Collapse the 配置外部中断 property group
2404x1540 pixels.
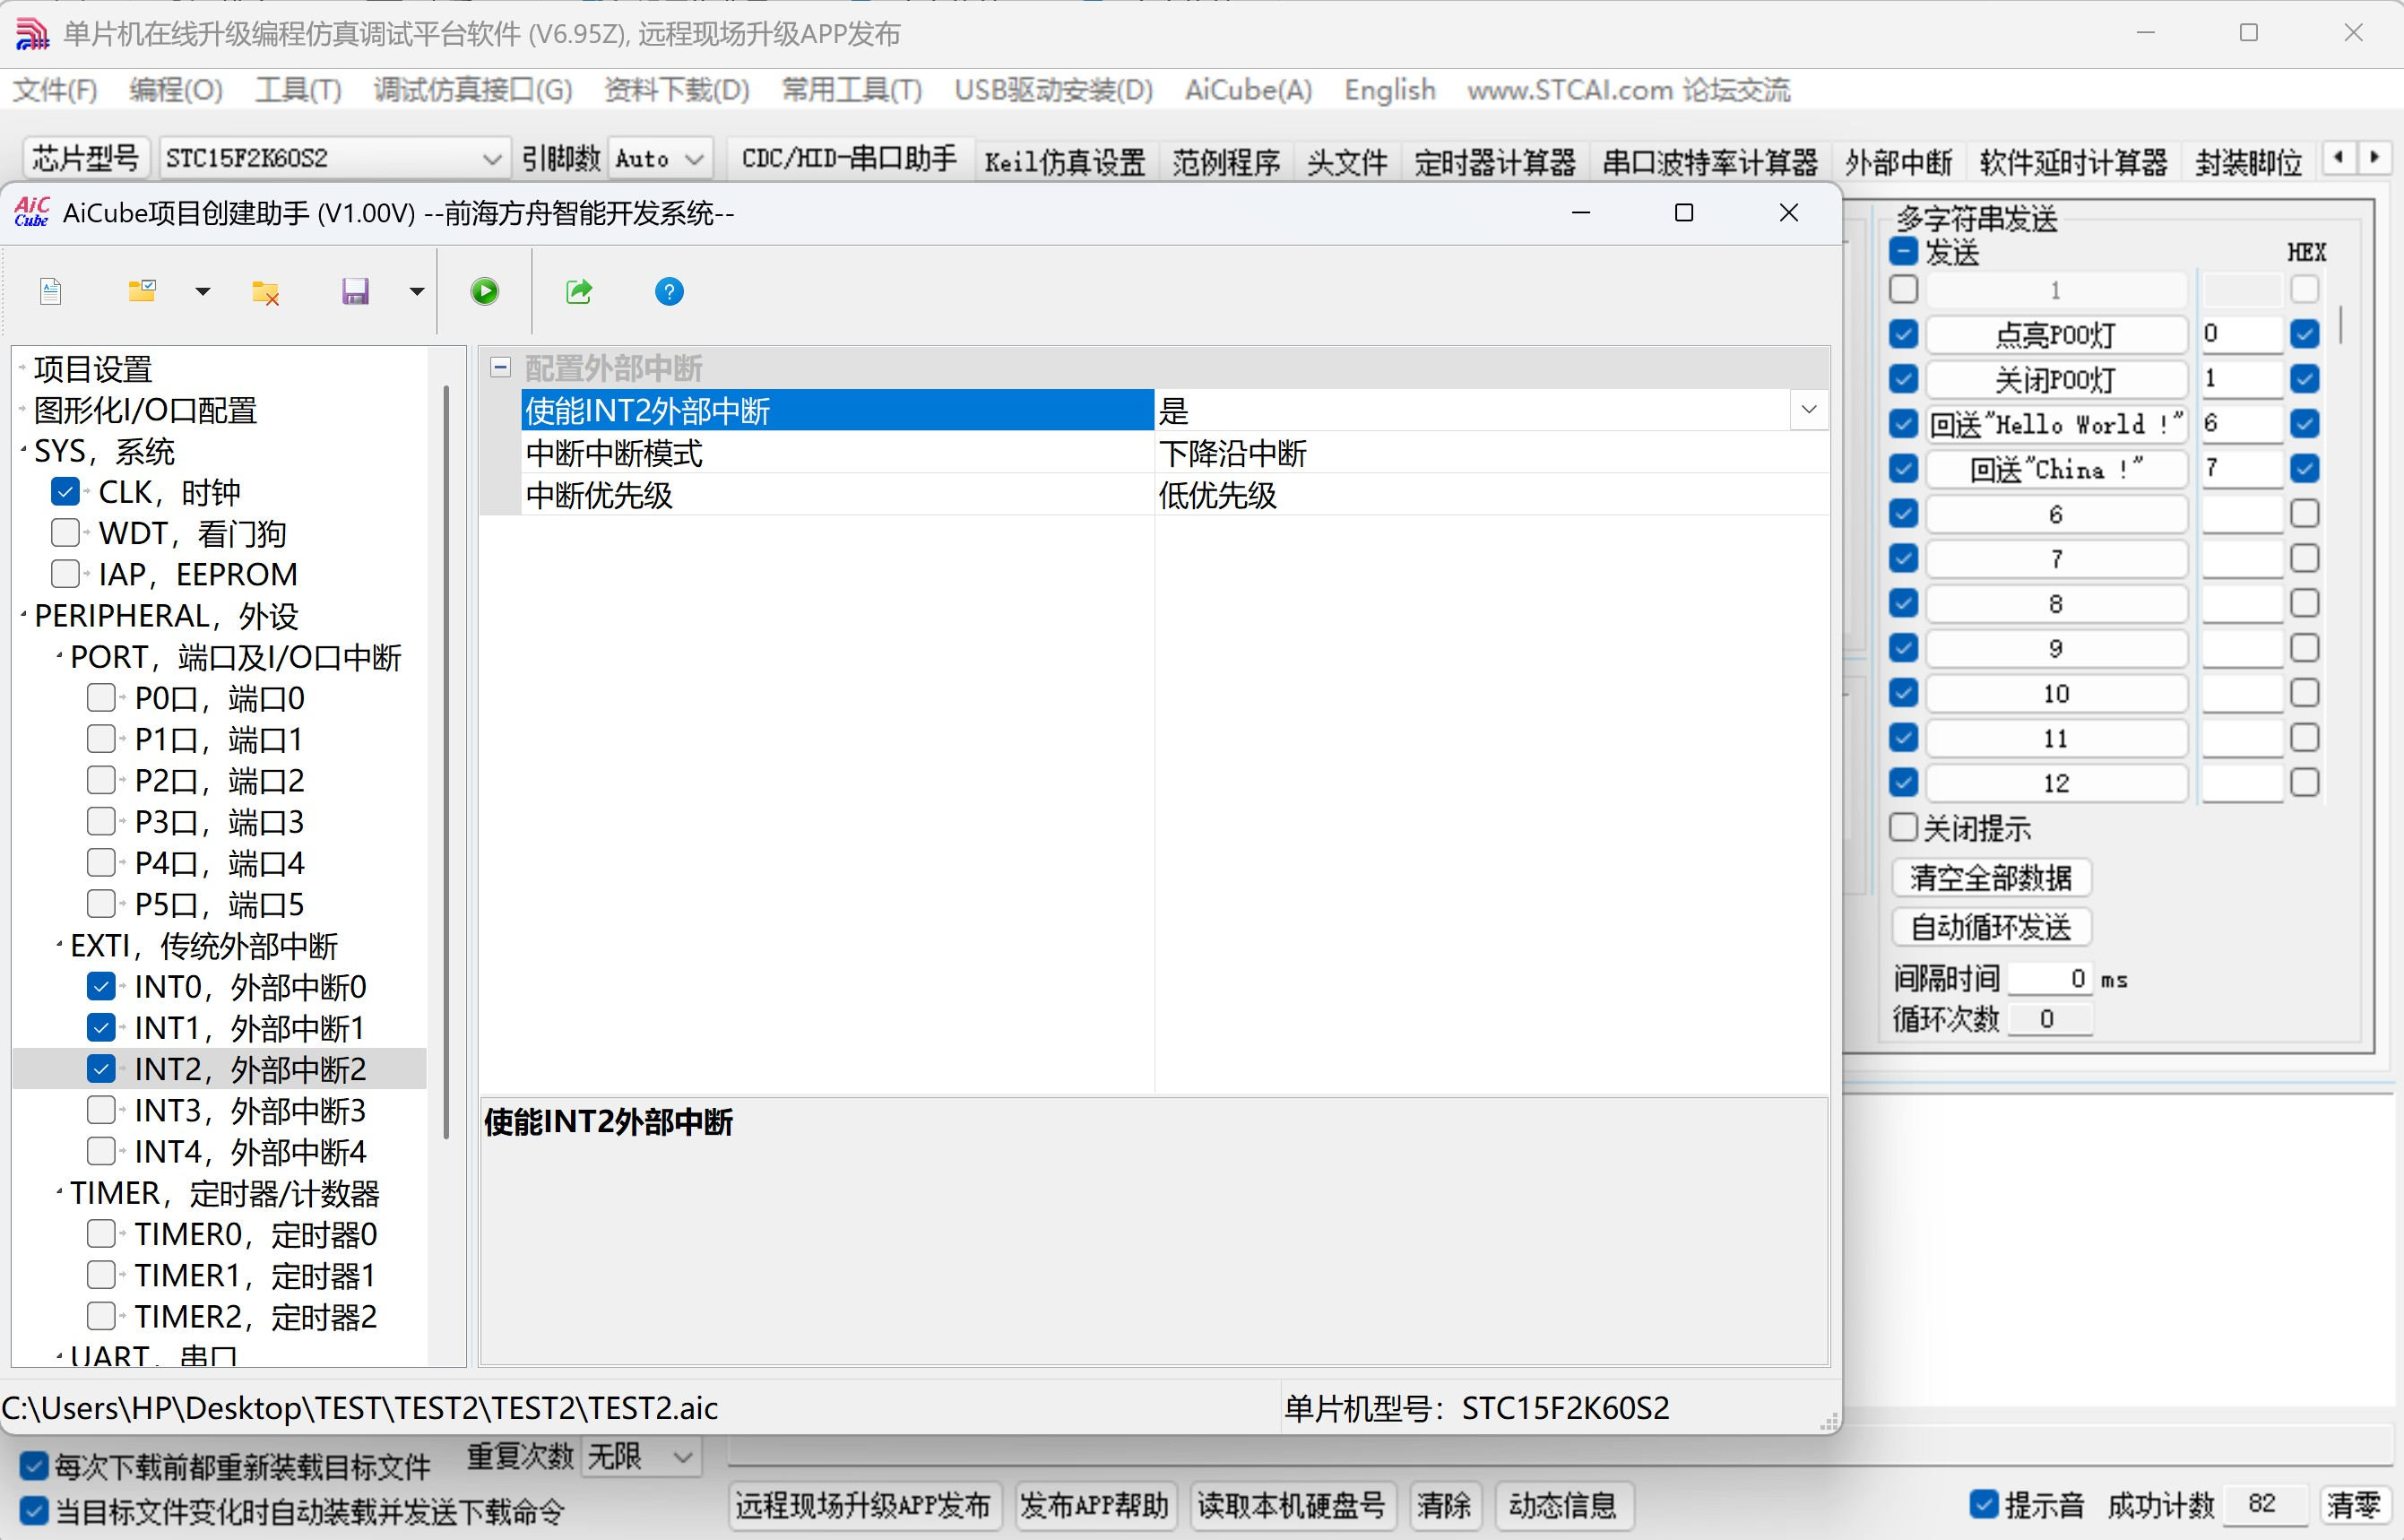(501, 368)
